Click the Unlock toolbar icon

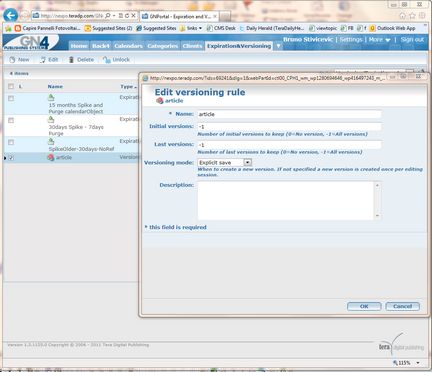pos(107,60)
